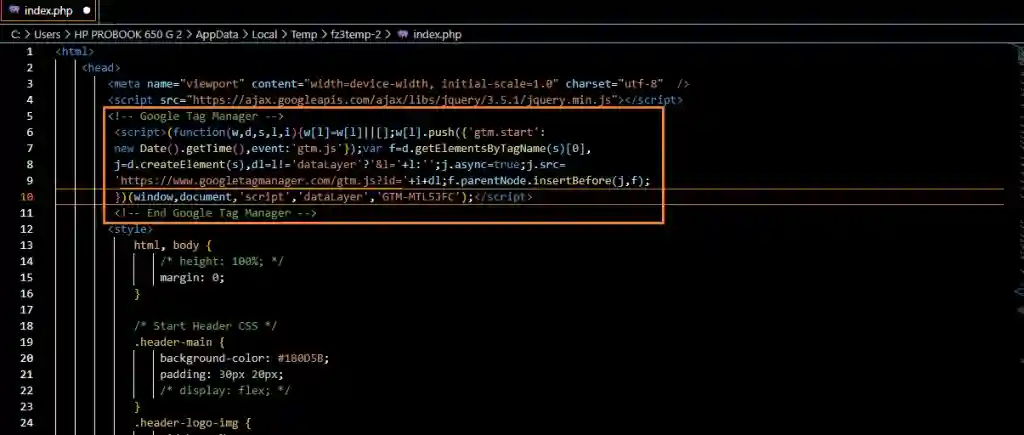The width and height of the screenshot is (1024, 435).
Task: Click the jquery.min.js script URL
Action: tap(403, 100)
